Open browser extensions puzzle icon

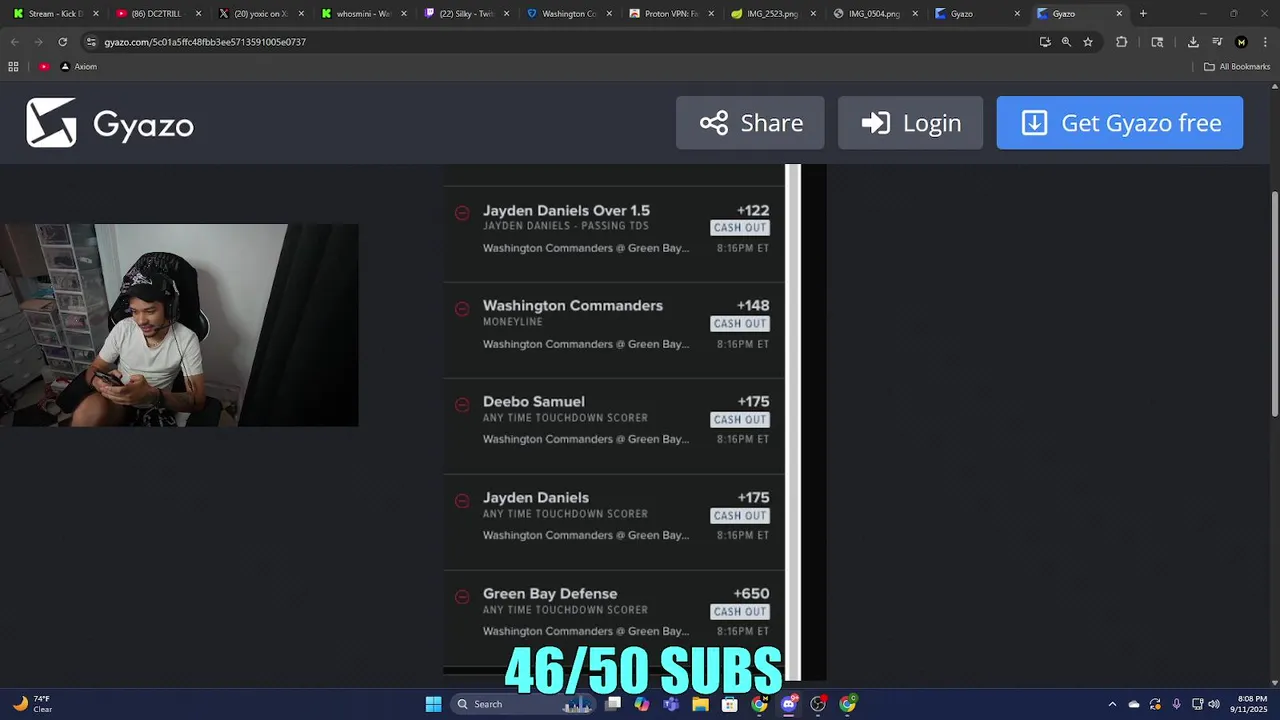1121,42
